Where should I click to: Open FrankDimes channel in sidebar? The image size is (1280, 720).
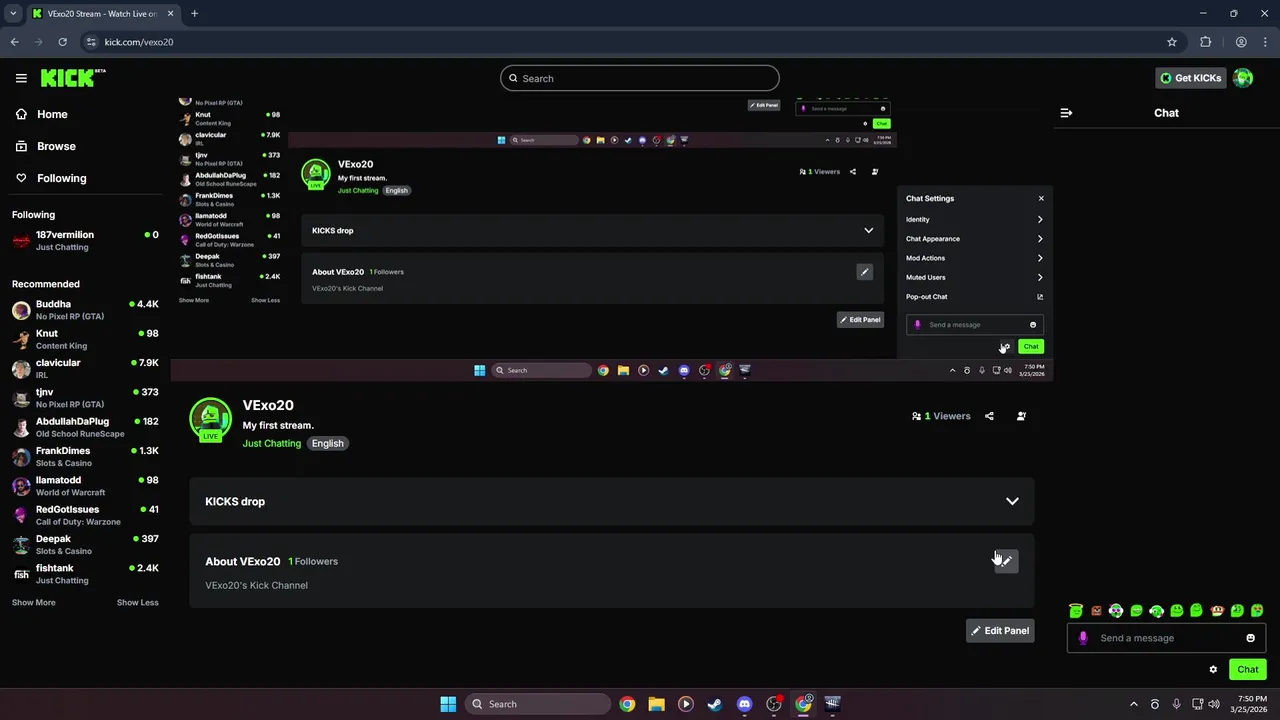(85, 456)
